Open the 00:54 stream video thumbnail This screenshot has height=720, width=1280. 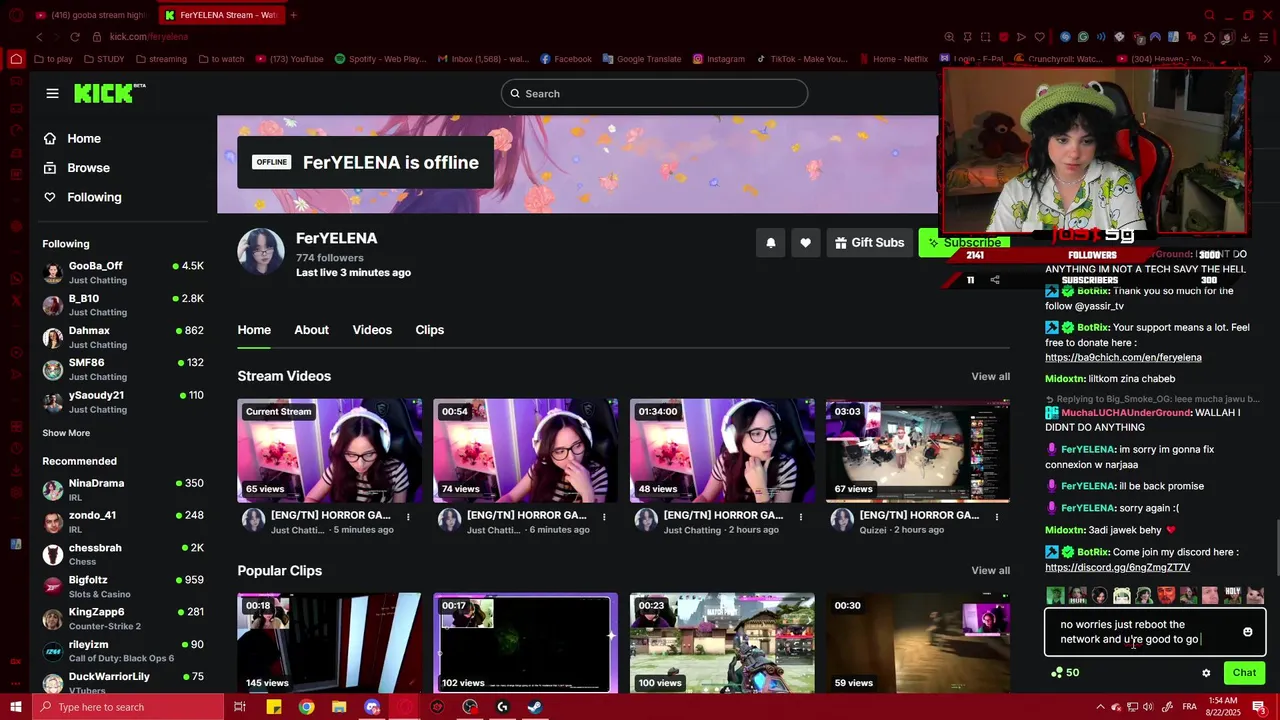(525, 450)
